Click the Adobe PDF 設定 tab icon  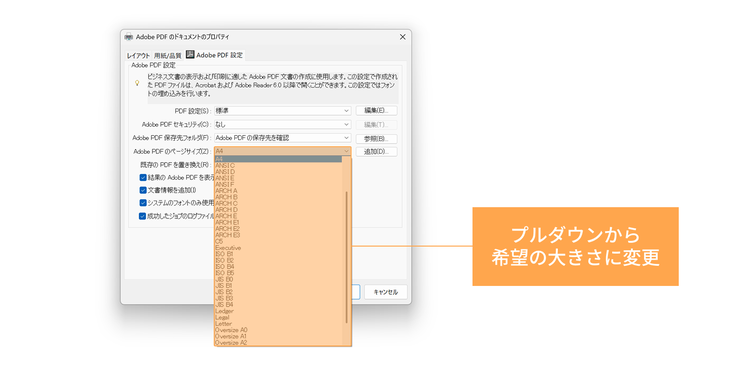(190, 55)
